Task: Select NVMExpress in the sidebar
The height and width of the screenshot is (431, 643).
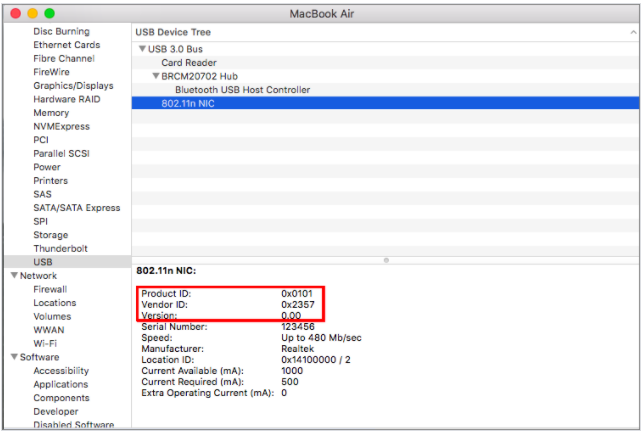Action: tap(61, 127)
